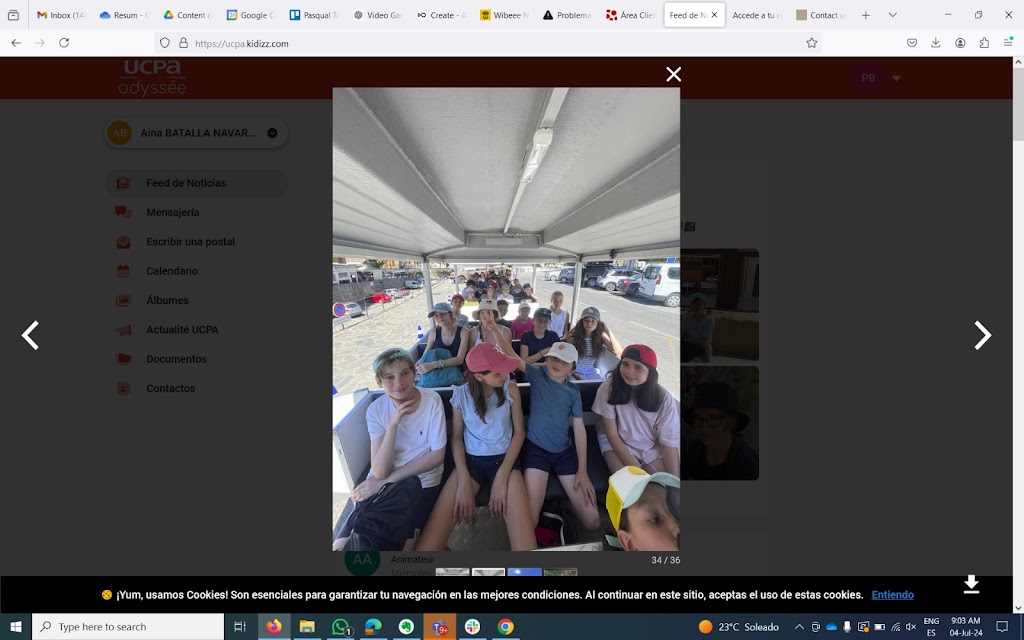The image size is (1024, 640).
Task: Click the Windows Start button
Action: click(16, 627)
